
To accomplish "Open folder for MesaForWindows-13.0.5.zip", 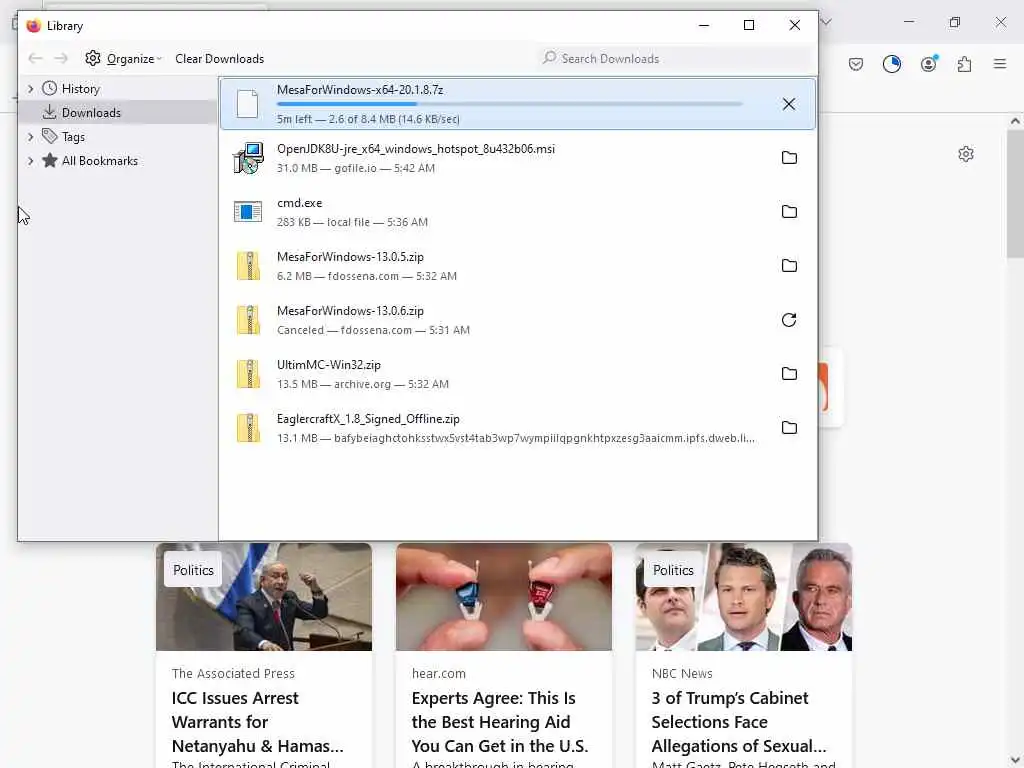I will tap(789, 266).
